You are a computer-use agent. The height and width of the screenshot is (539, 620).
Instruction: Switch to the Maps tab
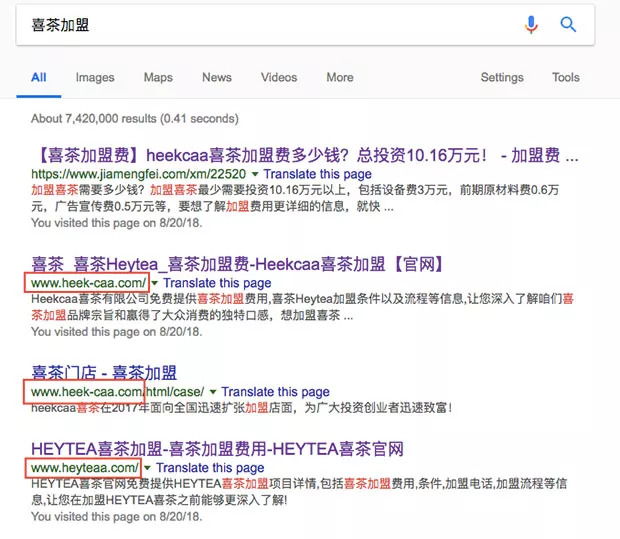click(158, 78)
